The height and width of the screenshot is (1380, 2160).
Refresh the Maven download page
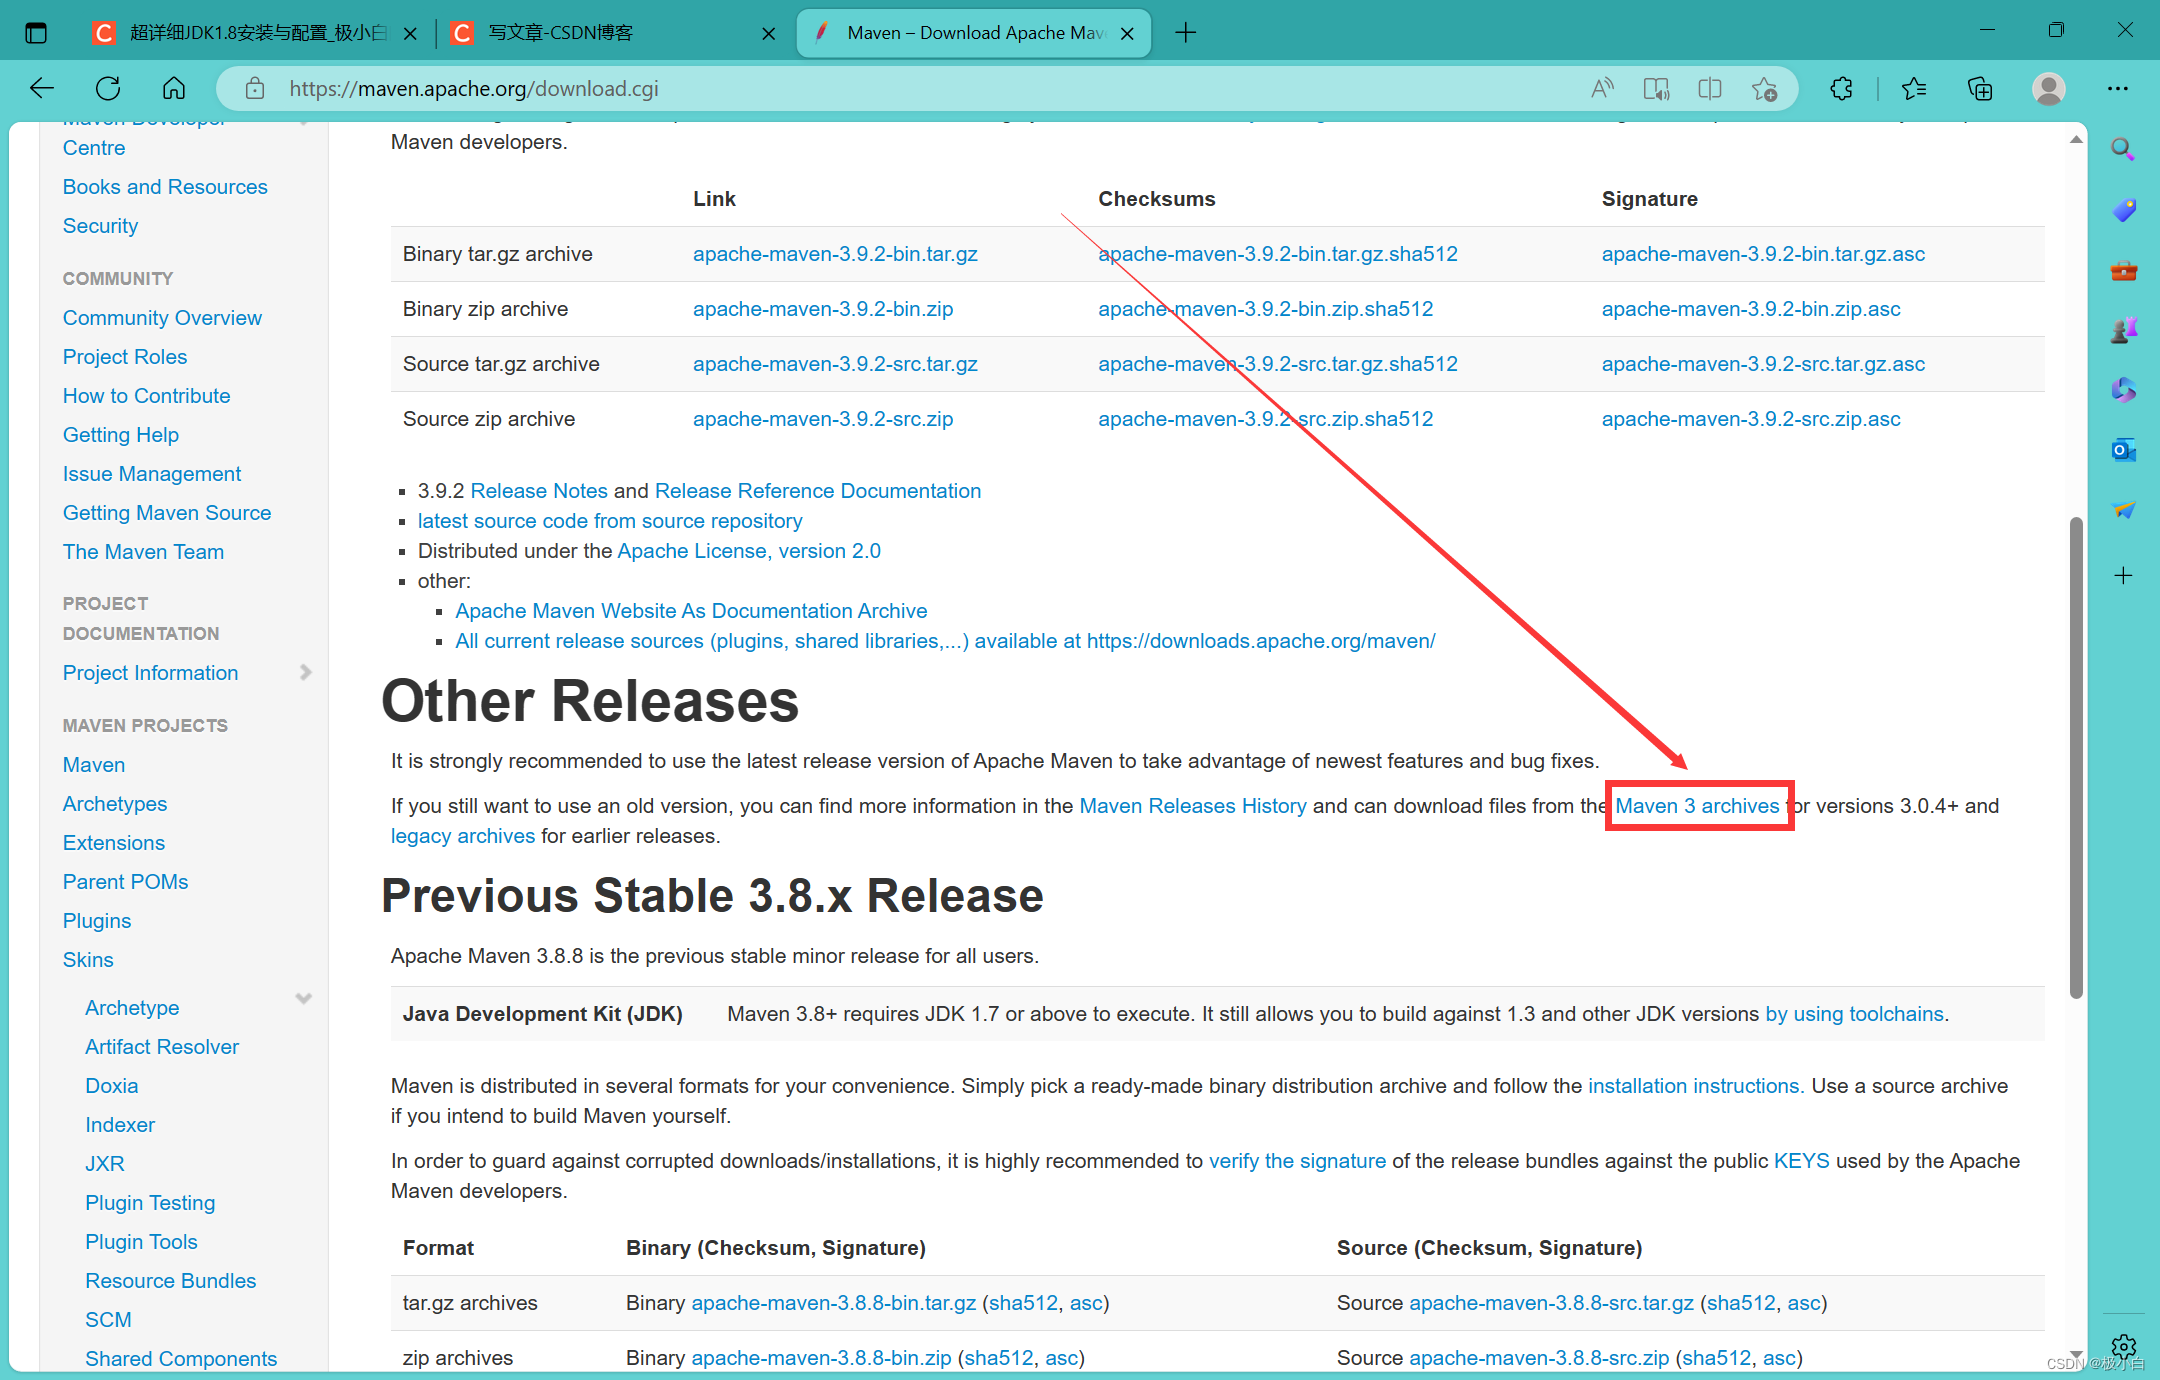tap(108, 89)
